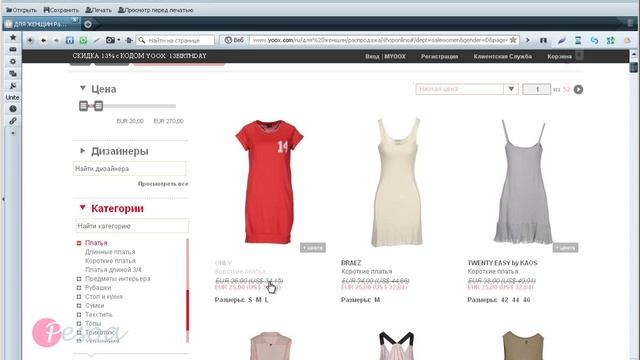
Task: Check the Предметы интерьера category box
Action: [x=79, y=279]
